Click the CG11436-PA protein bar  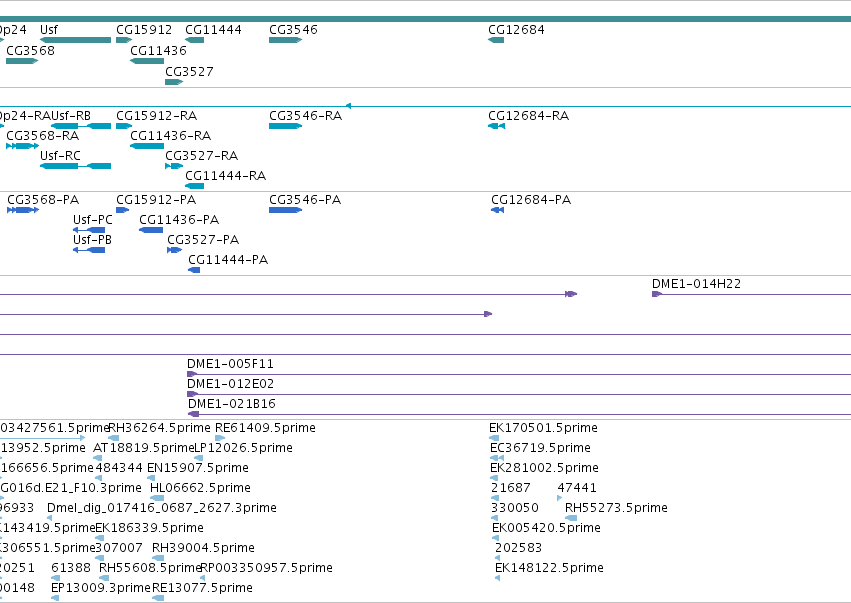click(151, 230)
